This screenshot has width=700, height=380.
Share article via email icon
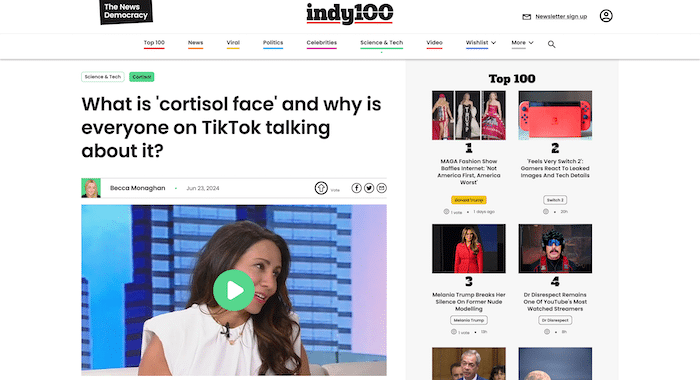381,188
